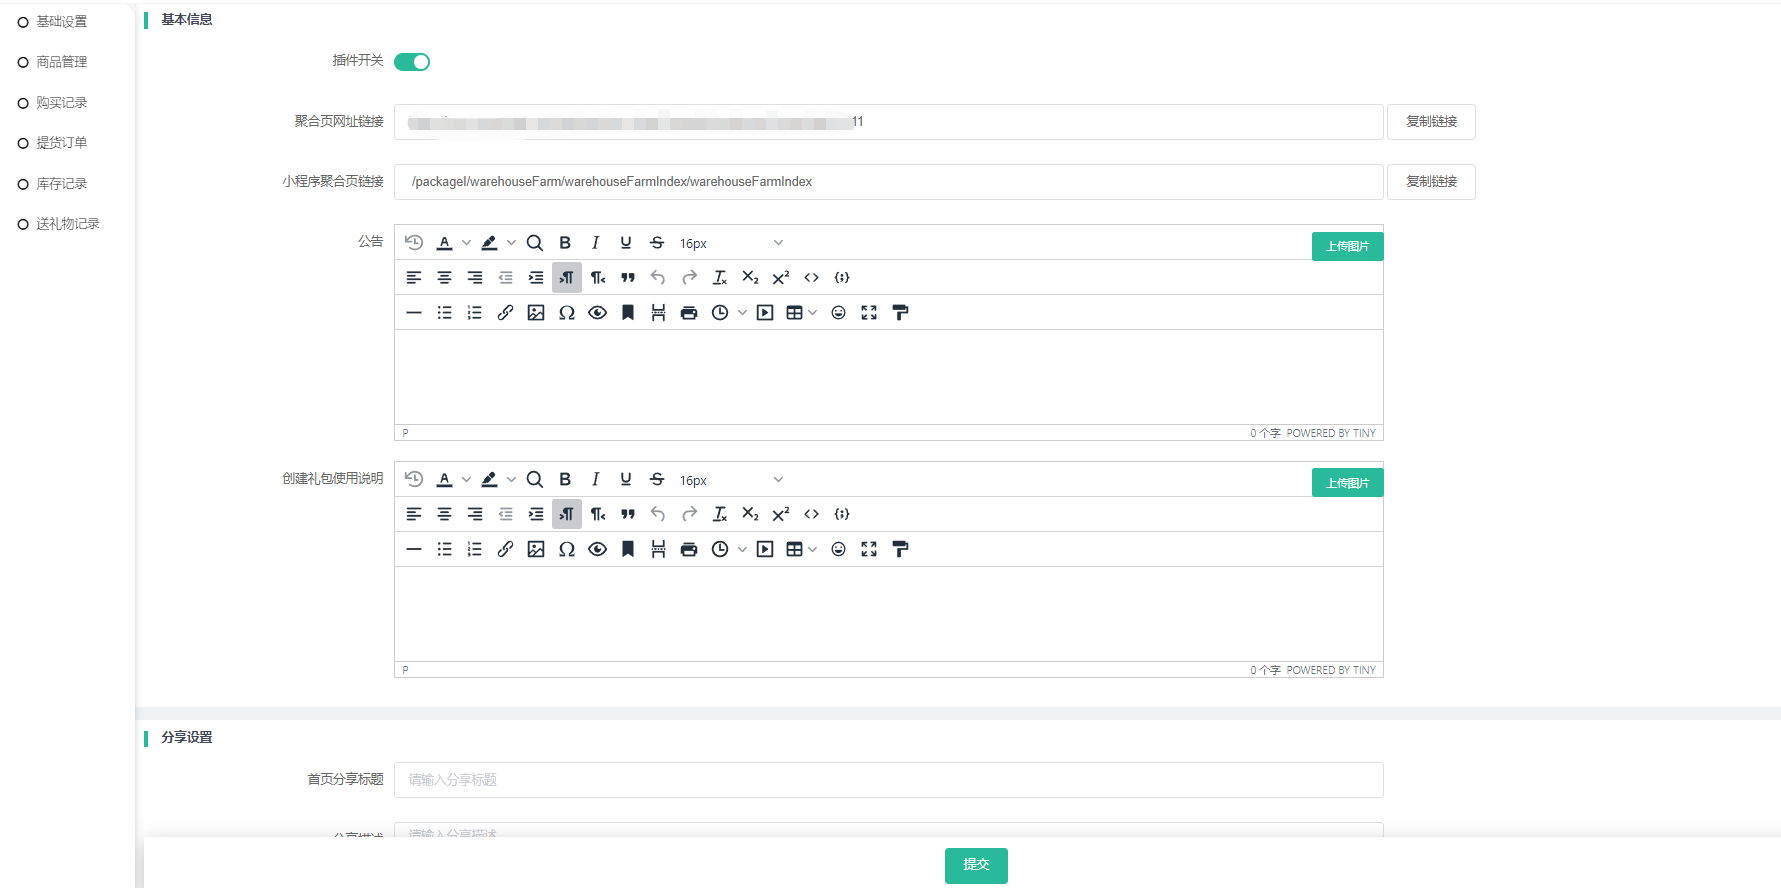Select format painter in 公告 editor
1781x888 pixels.
click(900, 313)
